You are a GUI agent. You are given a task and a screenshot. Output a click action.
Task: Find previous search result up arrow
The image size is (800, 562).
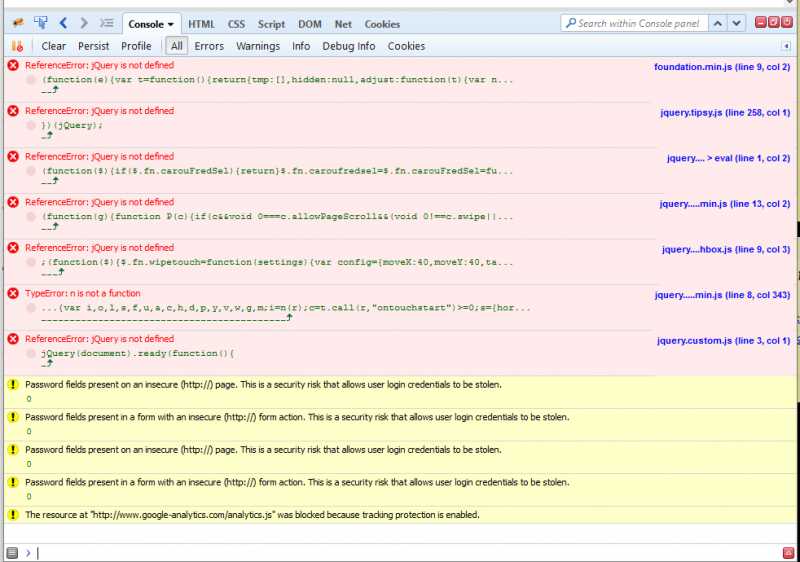point(717,23)
